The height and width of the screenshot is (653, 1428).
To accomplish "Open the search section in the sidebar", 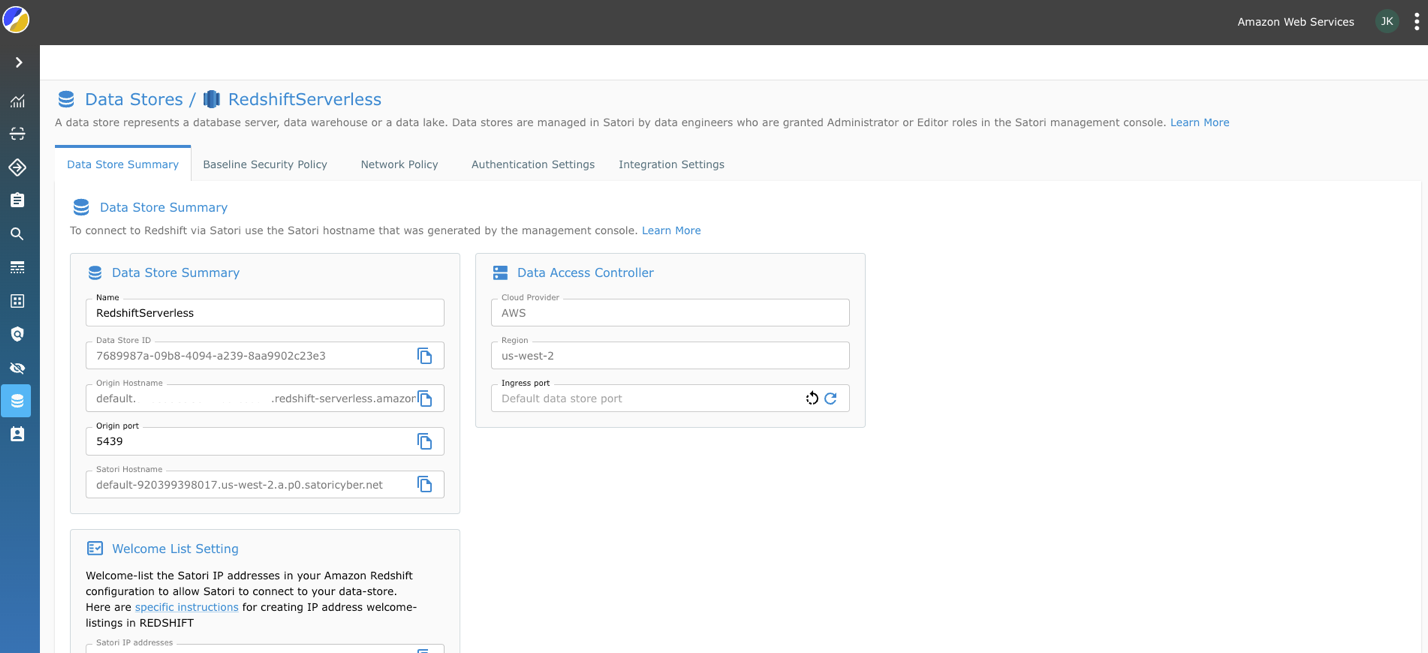I will [x=17, y=233].
